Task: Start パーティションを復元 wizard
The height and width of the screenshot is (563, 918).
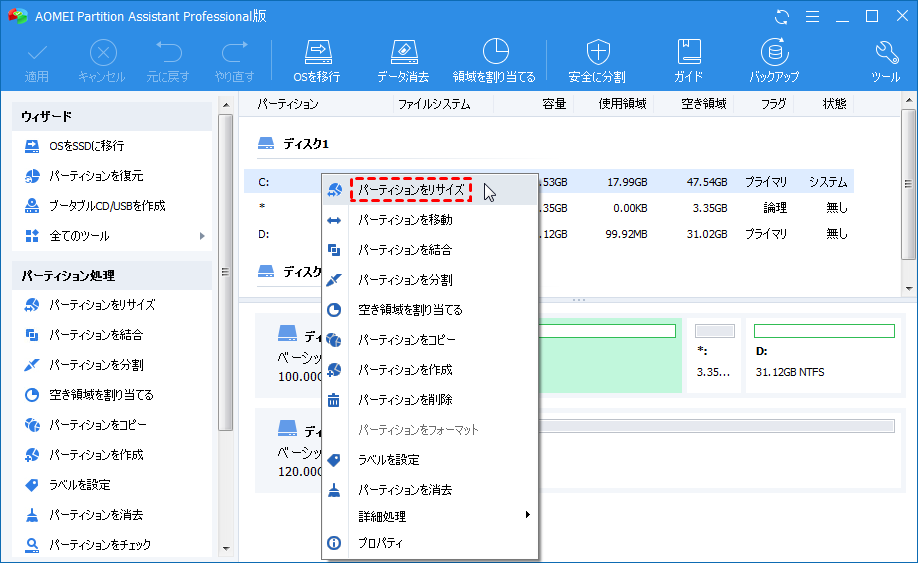Action: tap(84, 176)
